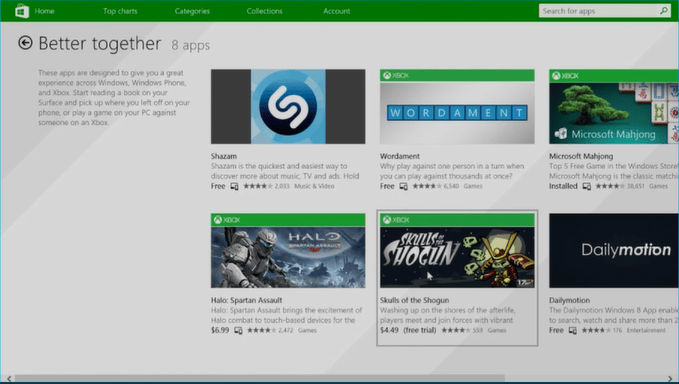Click the Skulls of the Shogun title
This screenshot has height=384, width=679.
pyautogui.click(x=414, y=300)
